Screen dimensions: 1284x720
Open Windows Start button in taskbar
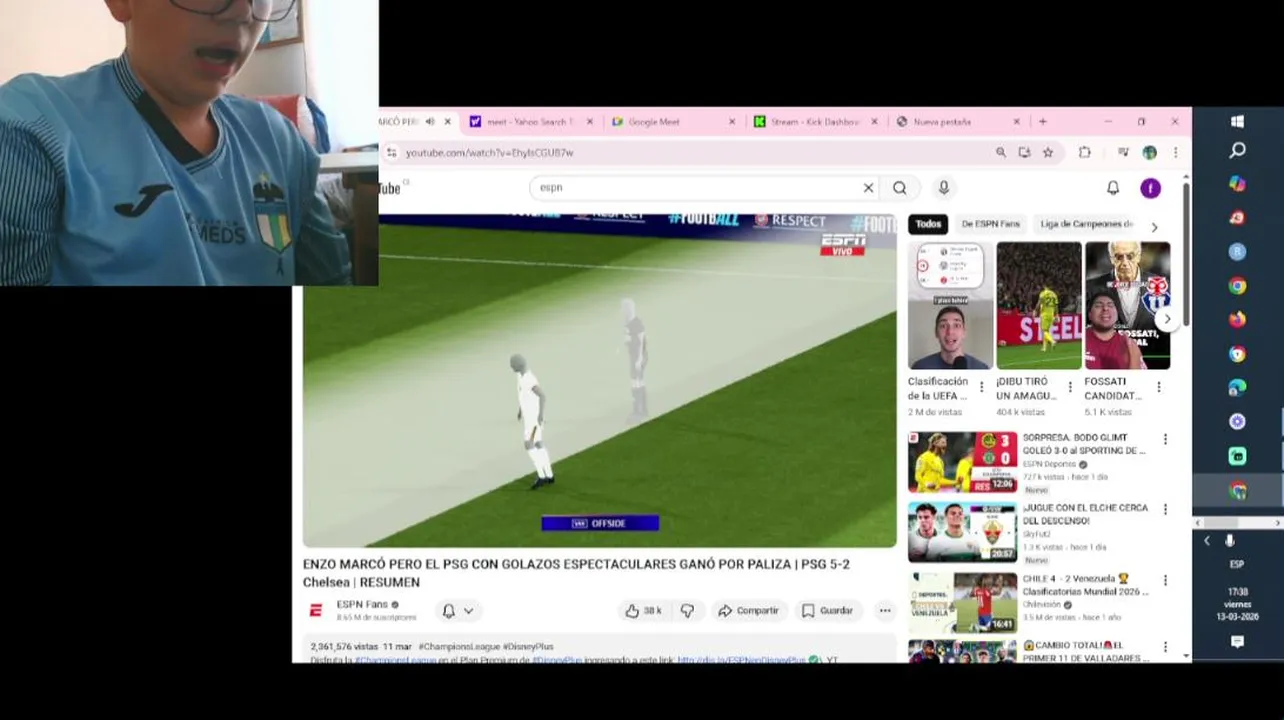click(1237, 121)
